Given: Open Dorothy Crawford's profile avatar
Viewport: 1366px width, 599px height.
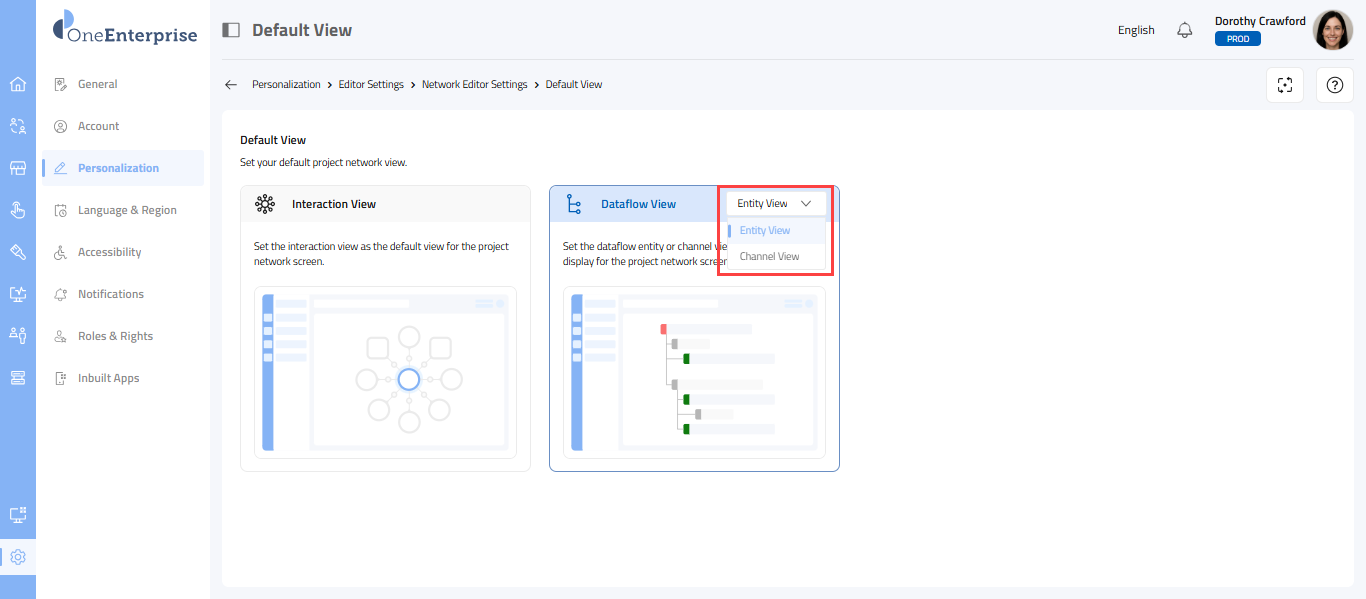Looking at the screenshot, I should (1332, 30).
